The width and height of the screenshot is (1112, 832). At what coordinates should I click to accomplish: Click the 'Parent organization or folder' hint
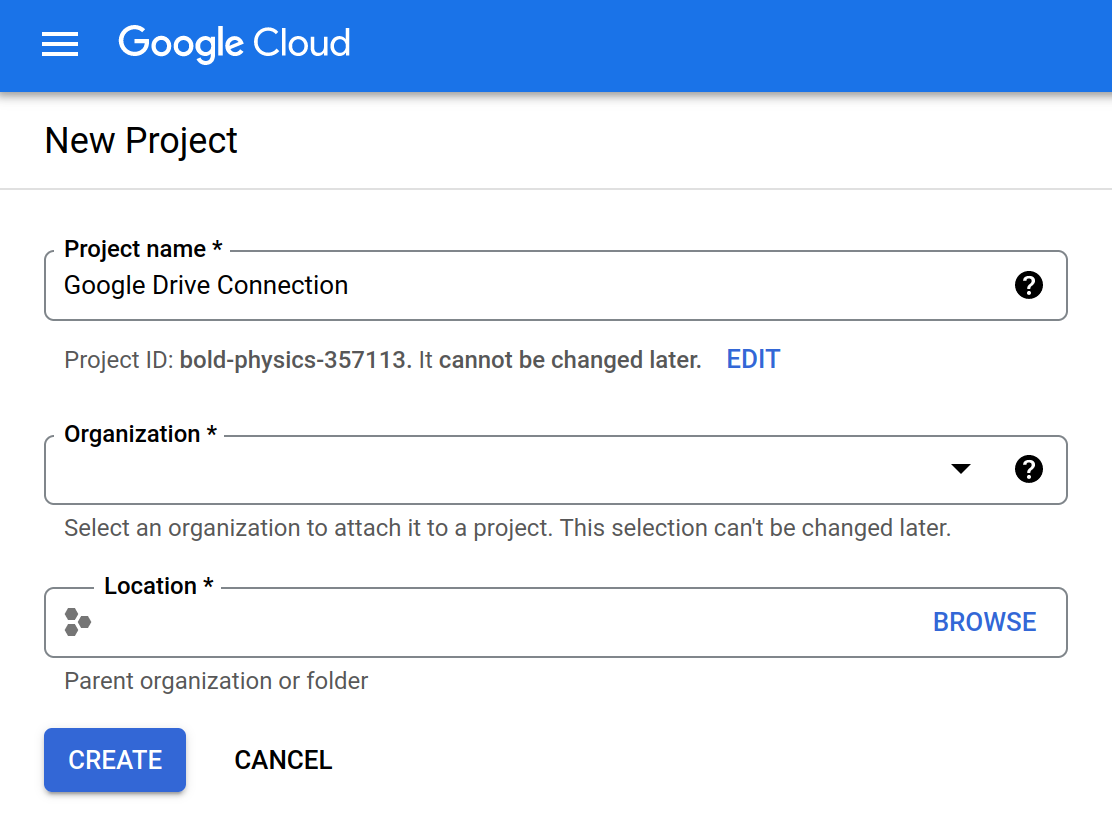pos(216,681)
